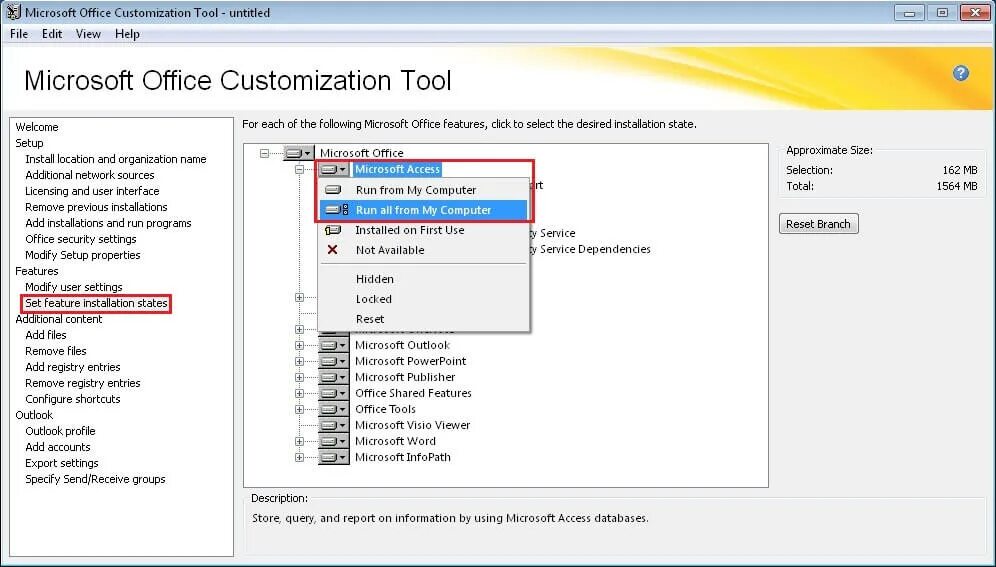
Task: Open Microsoft Publisher install state dropdown
Action: [333, 377]
